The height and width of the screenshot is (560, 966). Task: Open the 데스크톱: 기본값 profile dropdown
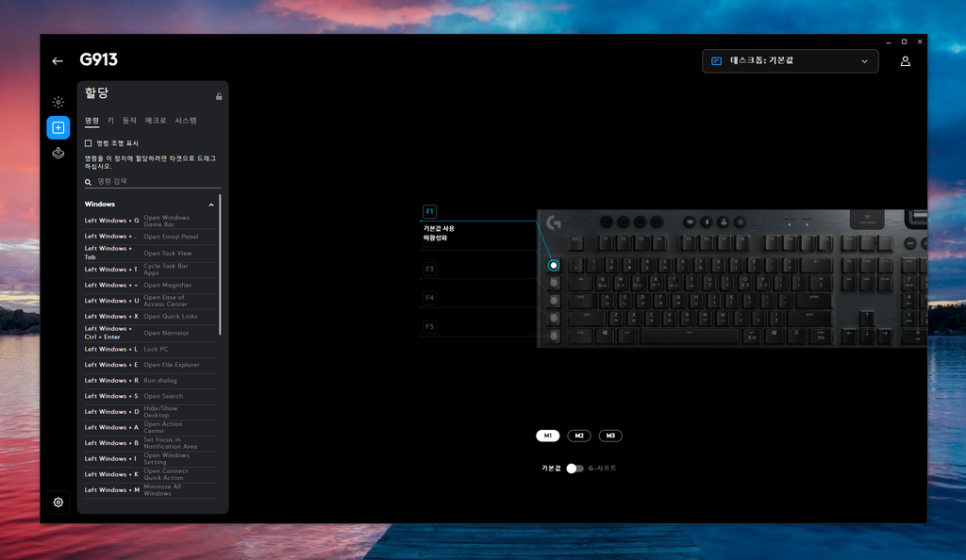[790, 61]
